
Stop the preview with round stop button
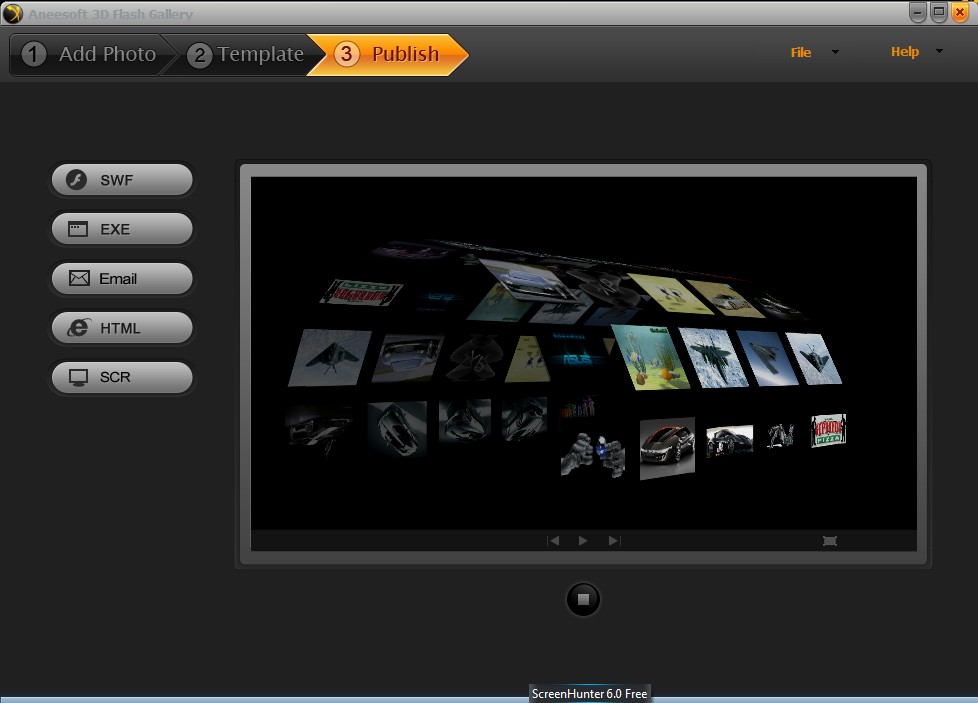tap(583, 599)
